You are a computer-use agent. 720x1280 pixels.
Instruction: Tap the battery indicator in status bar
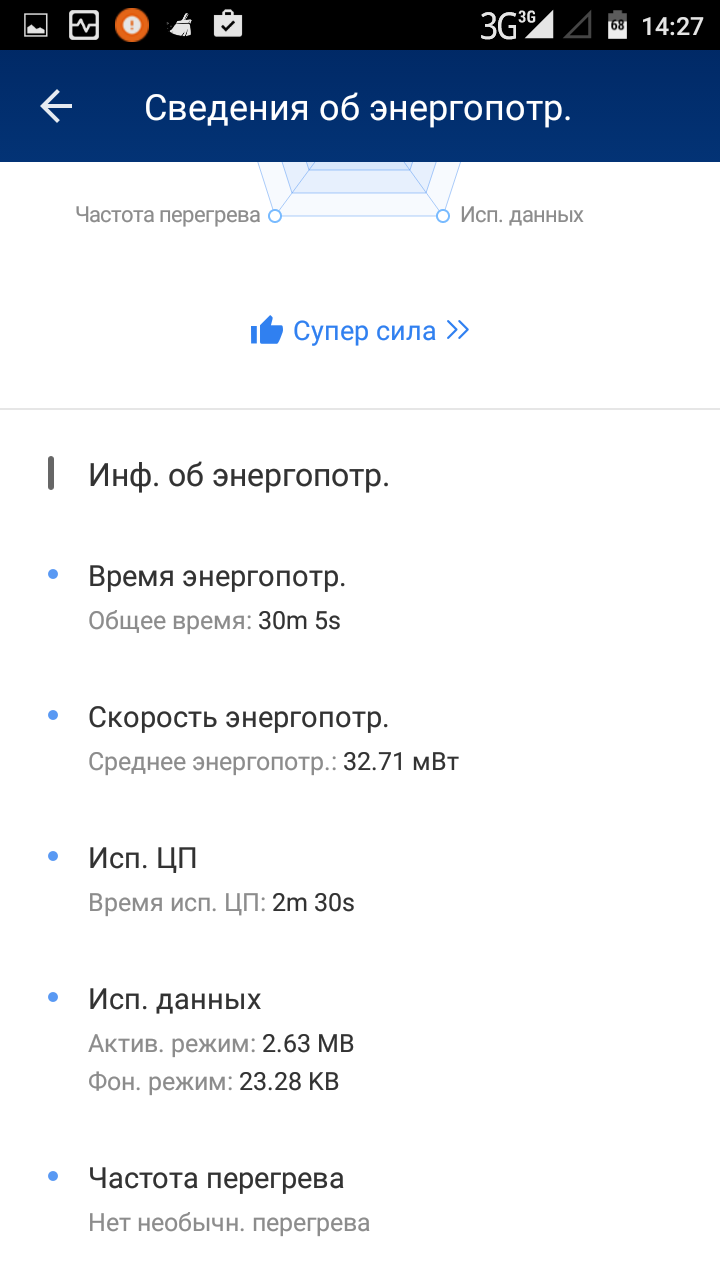(617, 25)
